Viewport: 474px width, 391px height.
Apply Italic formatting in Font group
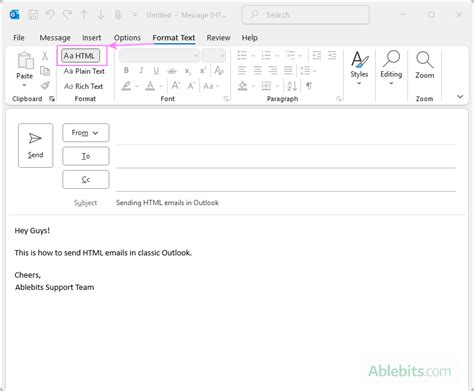coord(141,70)
